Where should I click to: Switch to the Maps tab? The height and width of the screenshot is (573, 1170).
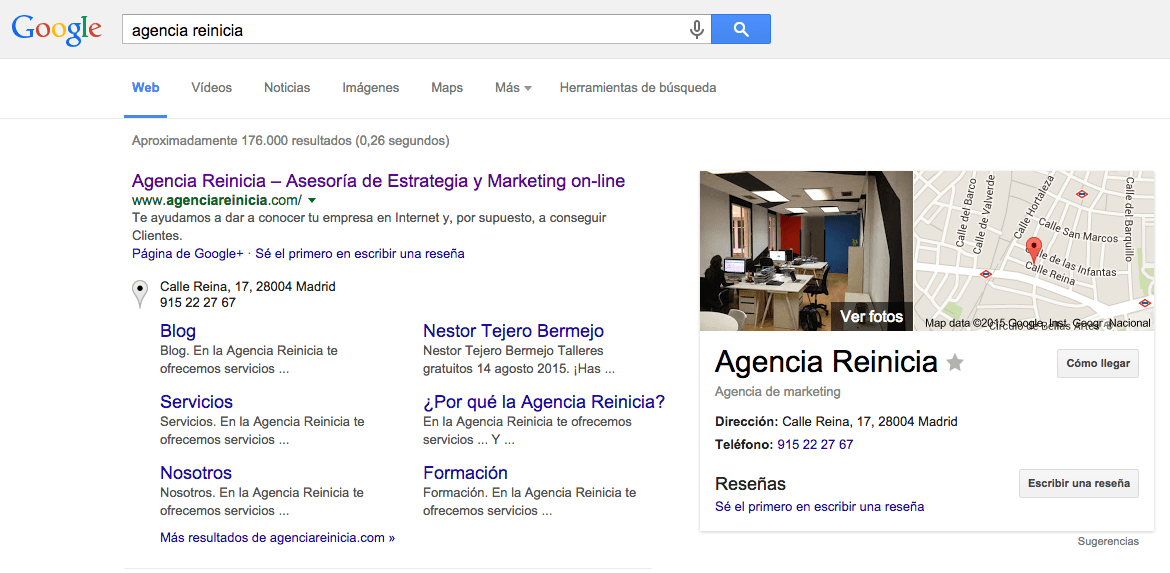446,88
